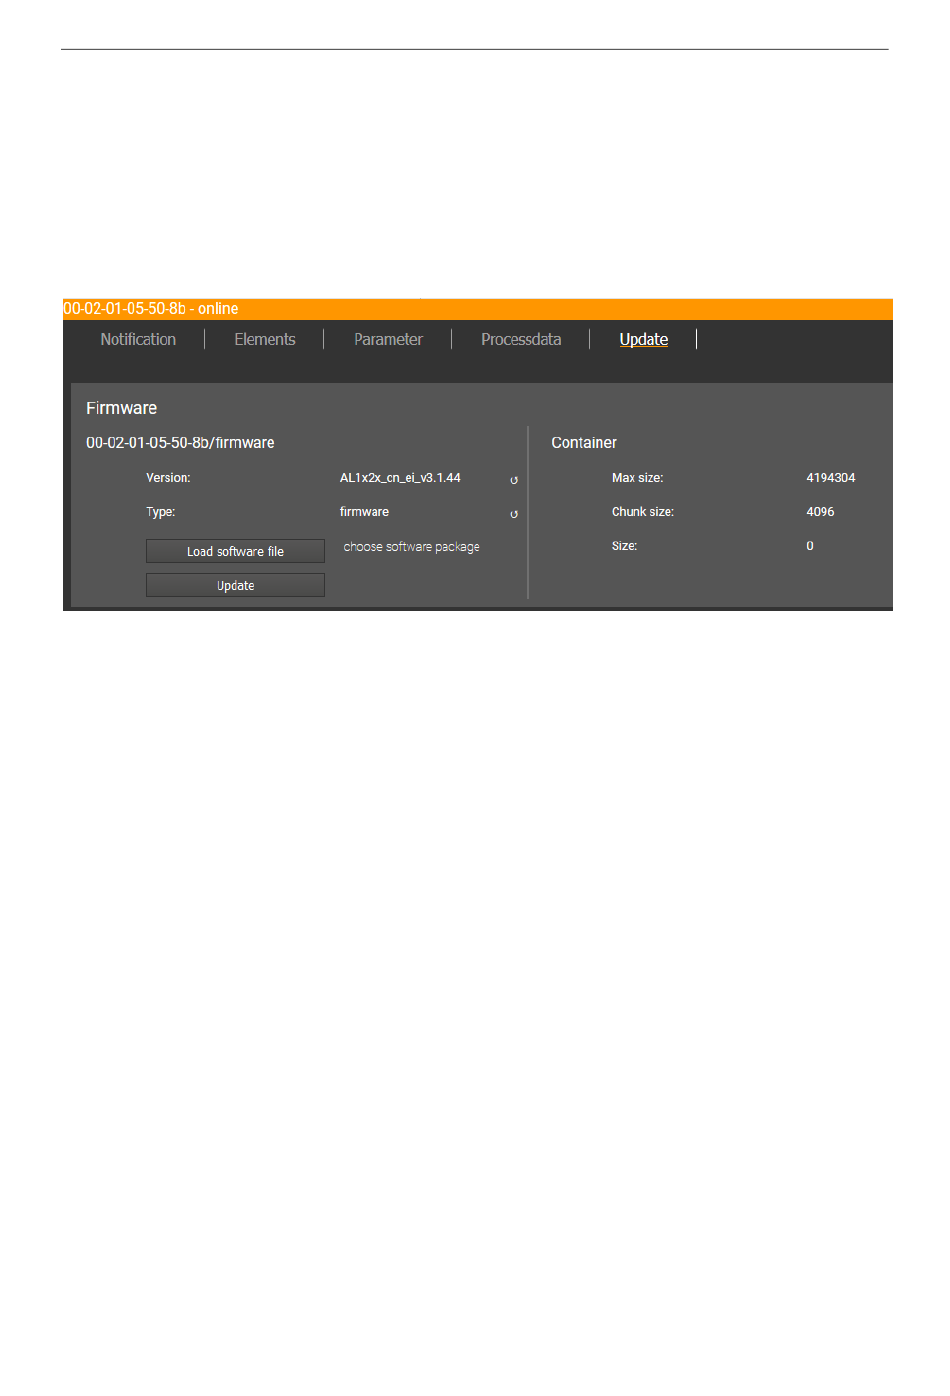Click the 'choose software package' text
Viewport: 950px width, 1396px height.
tap(411, 547)
